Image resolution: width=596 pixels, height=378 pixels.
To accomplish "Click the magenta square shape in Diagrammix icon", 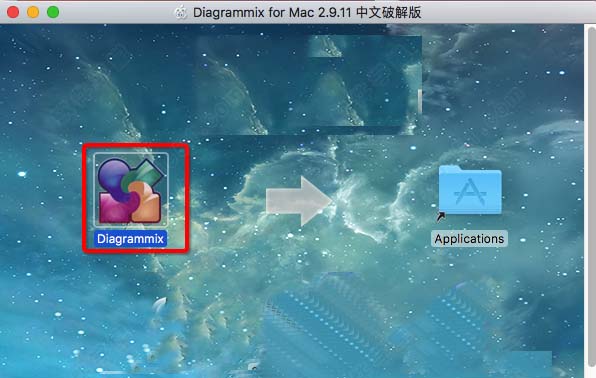I will pyautogui.click(x=113, y=208).
